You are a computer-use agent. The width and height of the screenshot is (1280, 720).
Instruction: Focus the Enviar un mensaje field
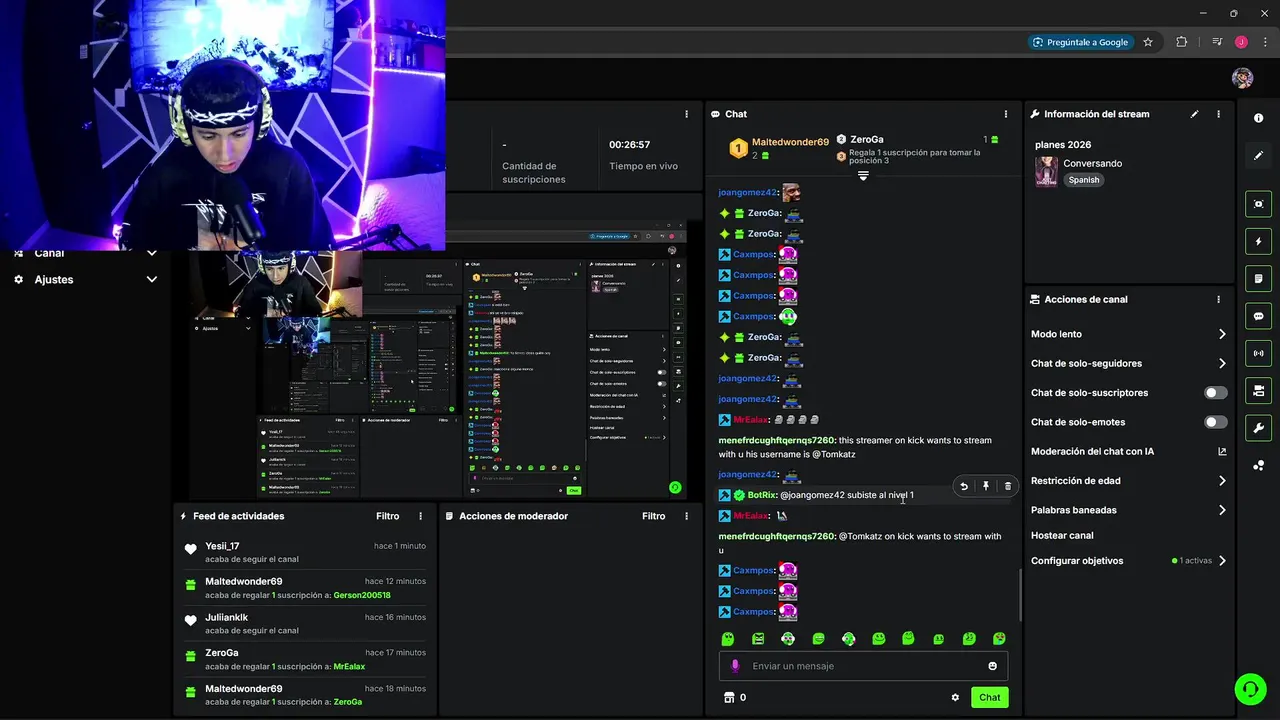(863, 666)
